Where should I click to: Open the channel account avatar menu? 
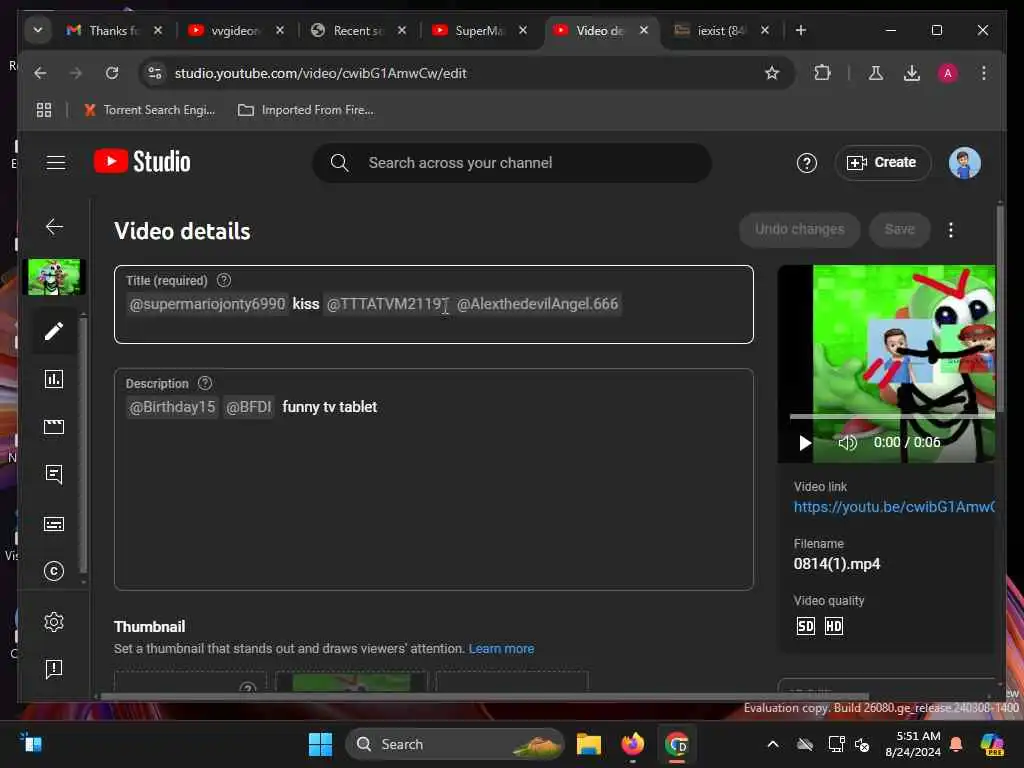point(964,163)
